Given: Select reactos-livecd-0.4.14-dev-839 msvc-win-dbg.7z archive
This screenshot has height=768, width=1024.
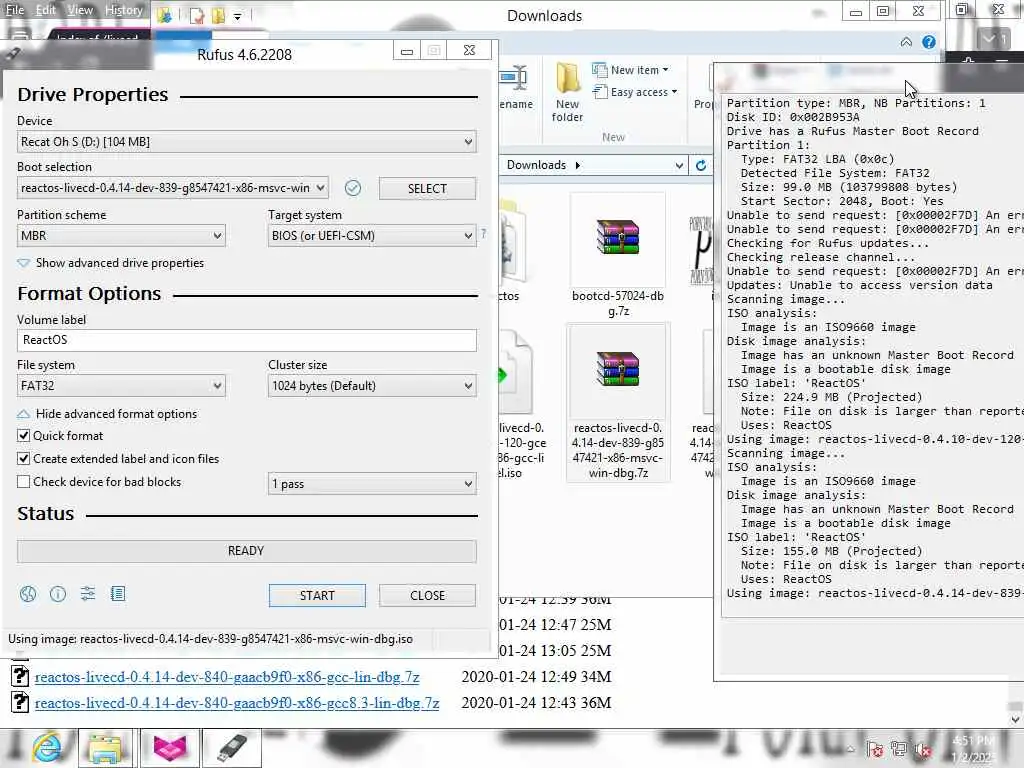Looking at the screenshot, I should [618, 402].
